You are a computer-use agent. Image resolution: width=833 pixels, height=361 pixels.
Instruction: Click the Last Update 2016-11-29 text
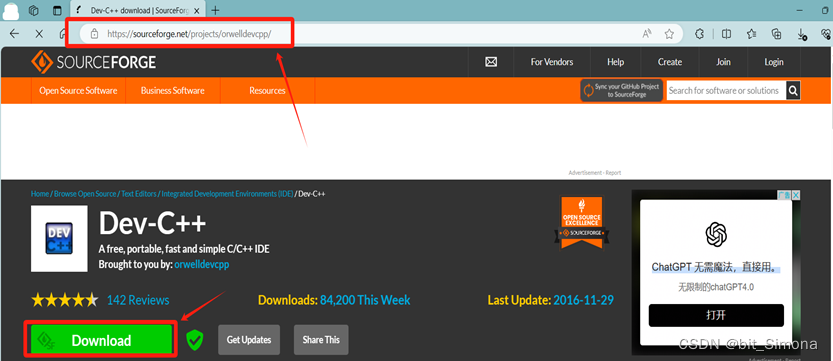(x=550, y=300)
